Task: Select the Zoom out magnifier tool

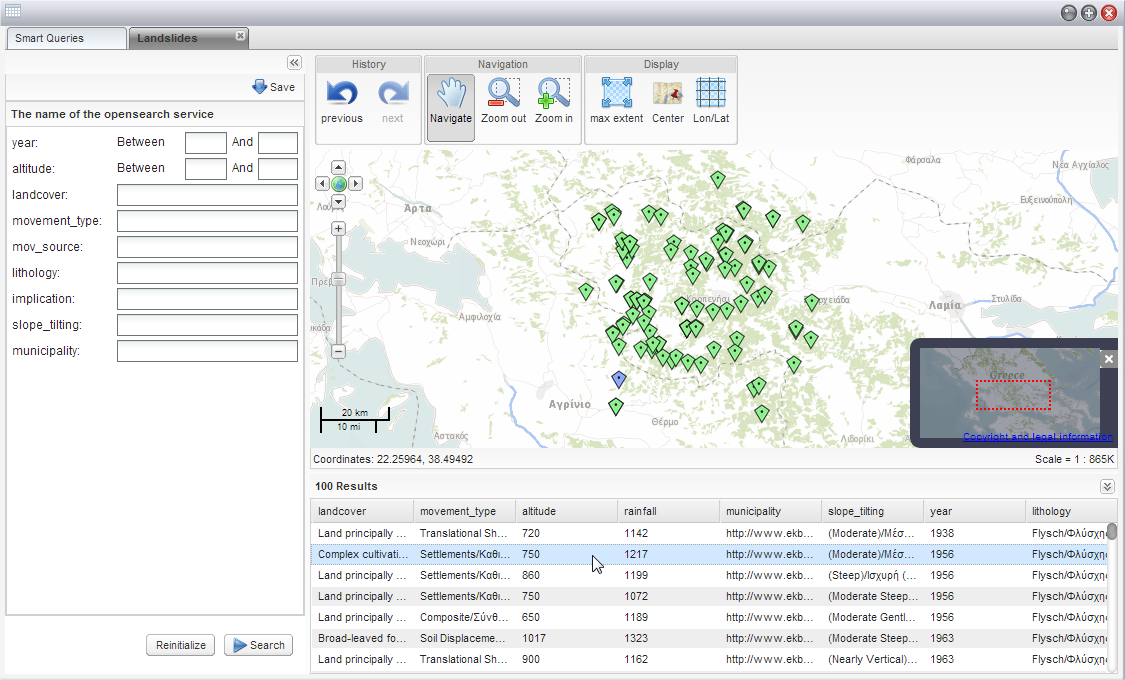Action: point(503,93)
